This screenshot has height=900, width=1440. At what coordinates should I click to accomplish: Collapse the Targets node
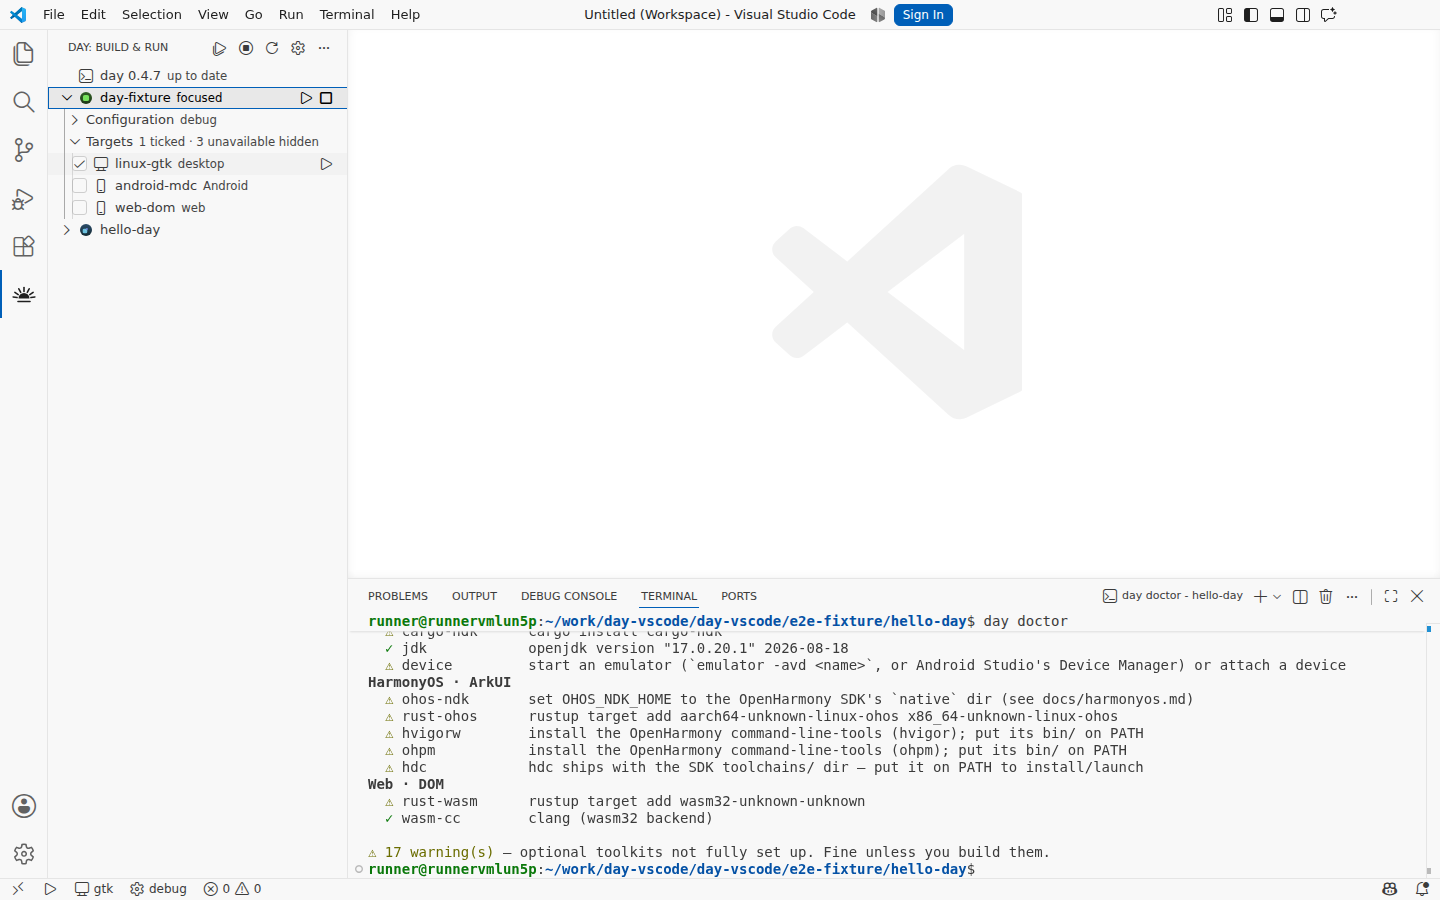pos(75,142)
